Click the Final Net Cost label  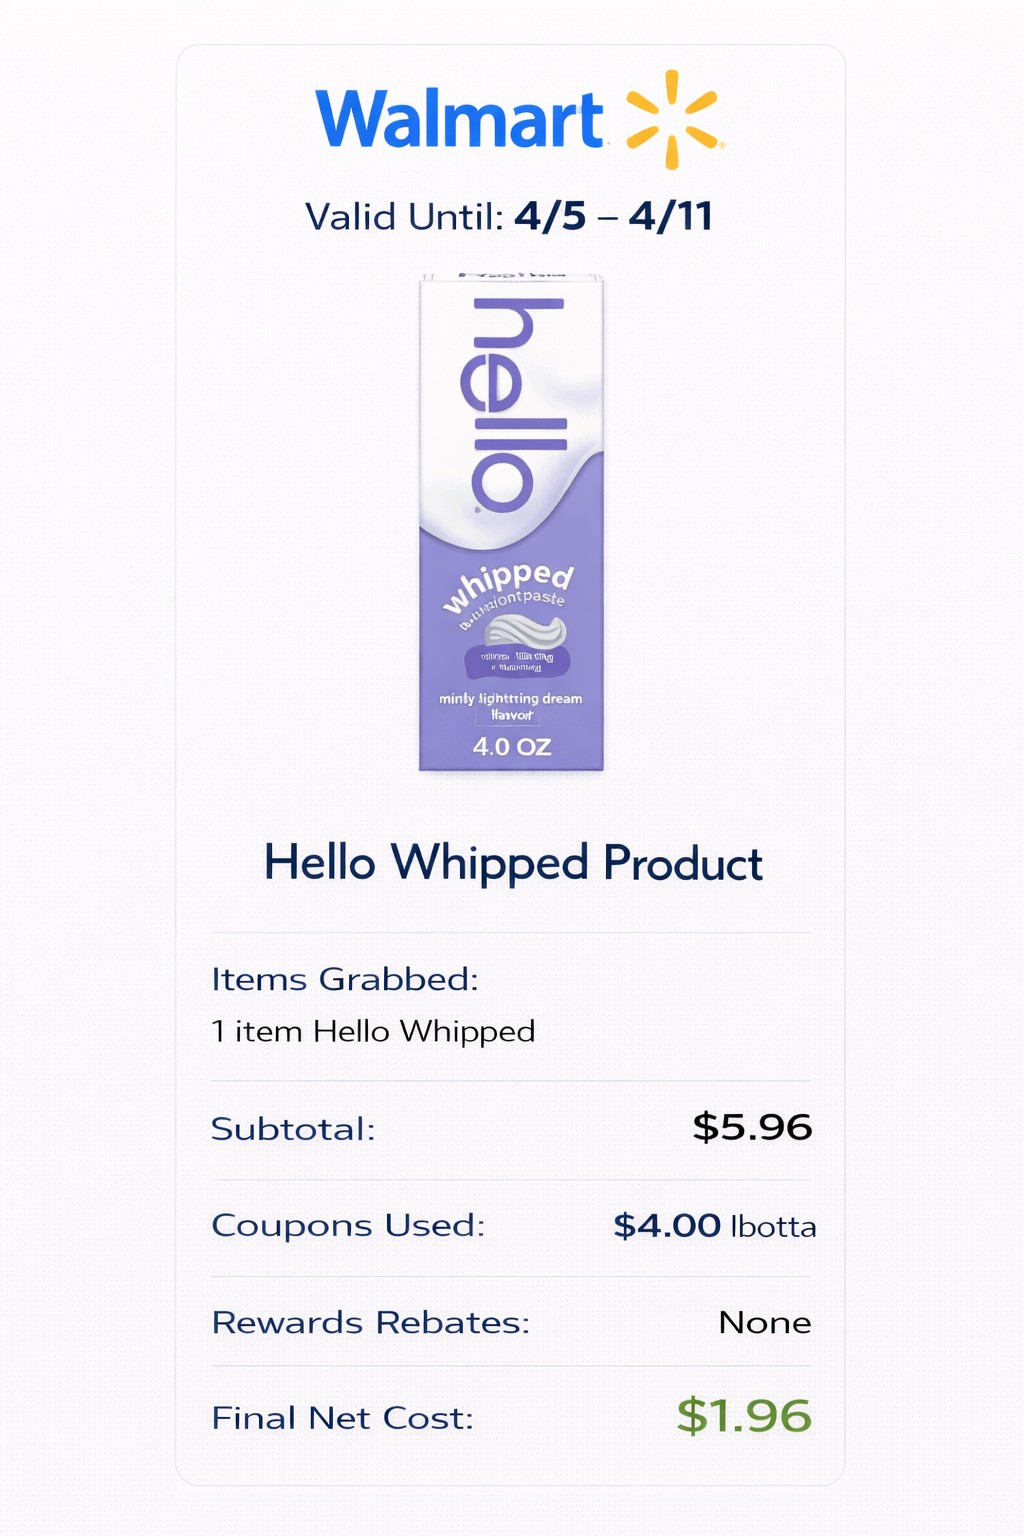pos(342,1418)
